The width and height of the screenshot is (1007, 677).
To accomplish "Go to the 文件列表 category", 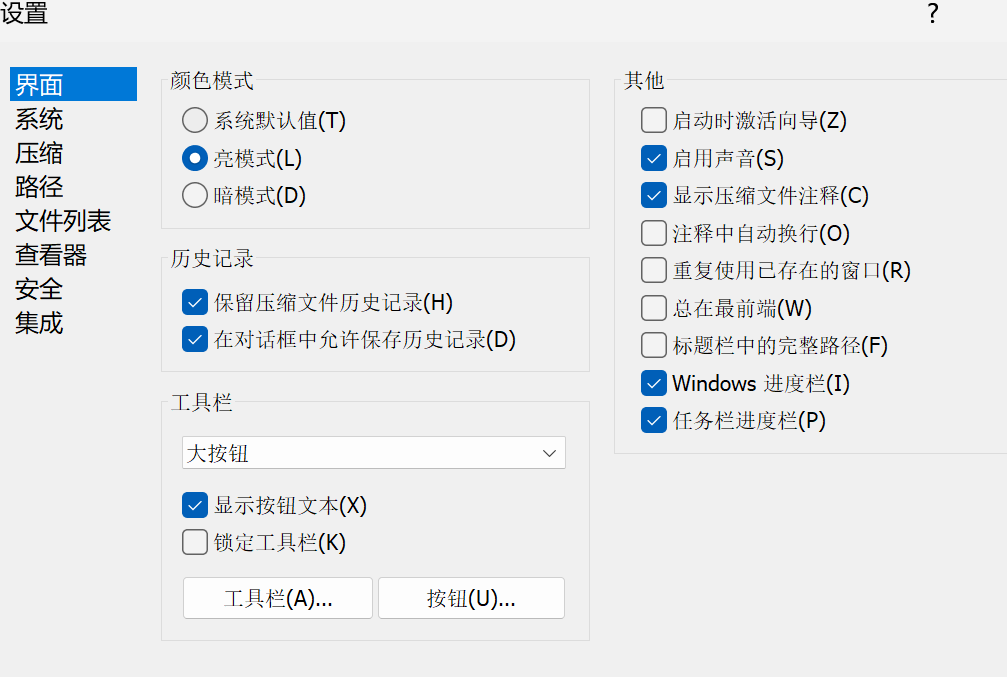I will pos(63,221).
